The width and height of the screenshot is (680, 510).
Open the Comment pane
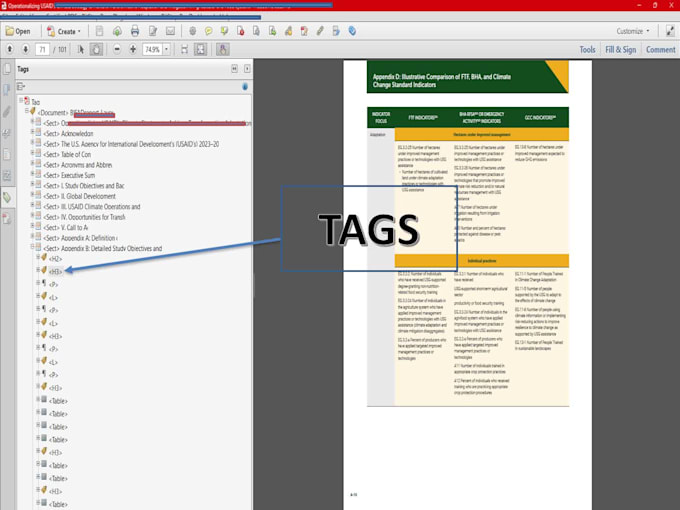[660, 49]
